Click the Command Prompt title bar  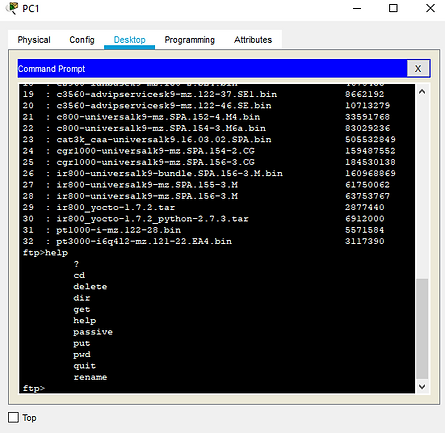click(x=212, y=68)
